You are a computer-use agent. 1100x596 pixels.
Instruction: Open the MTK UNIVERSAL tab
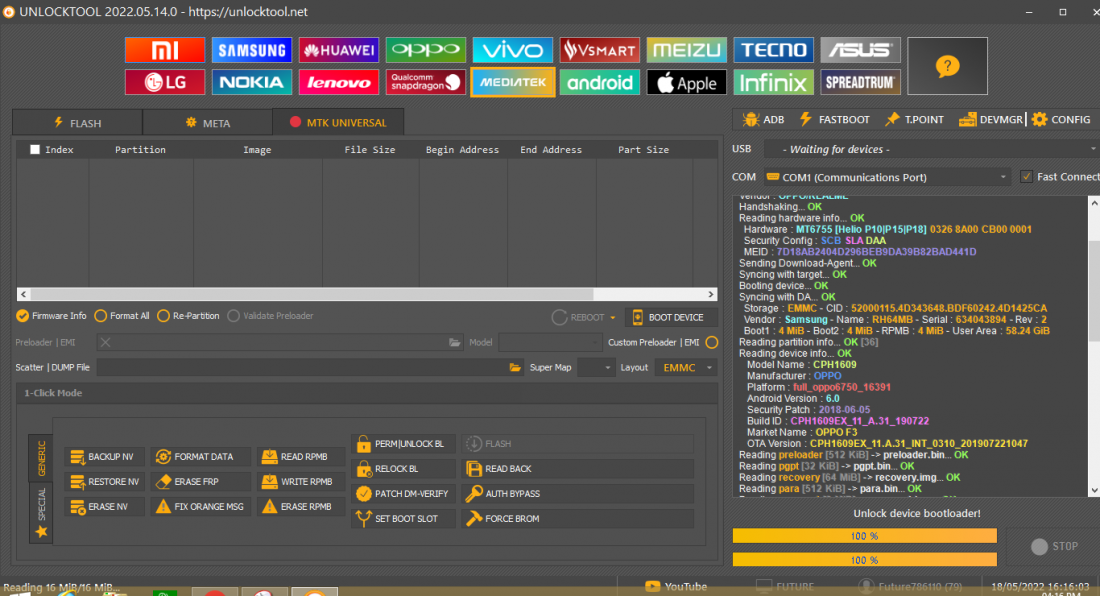tap(338, 122)
